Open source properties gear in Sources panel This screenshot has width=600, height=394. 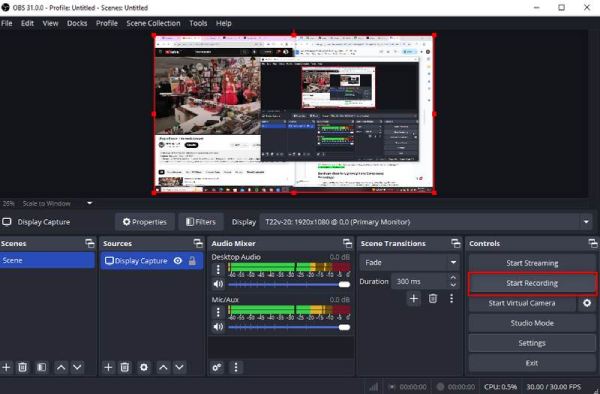click(x=144, y=367)
